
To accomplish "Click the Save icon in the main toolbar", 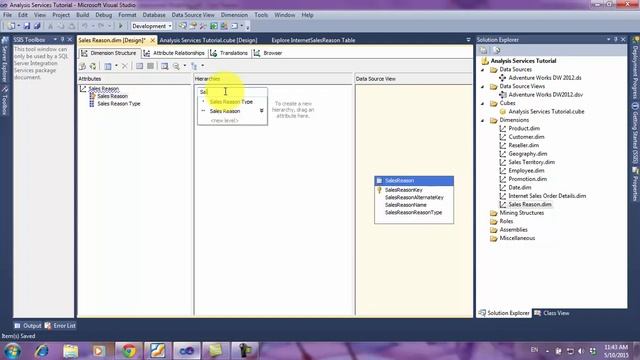I will (x=27, y=26).
